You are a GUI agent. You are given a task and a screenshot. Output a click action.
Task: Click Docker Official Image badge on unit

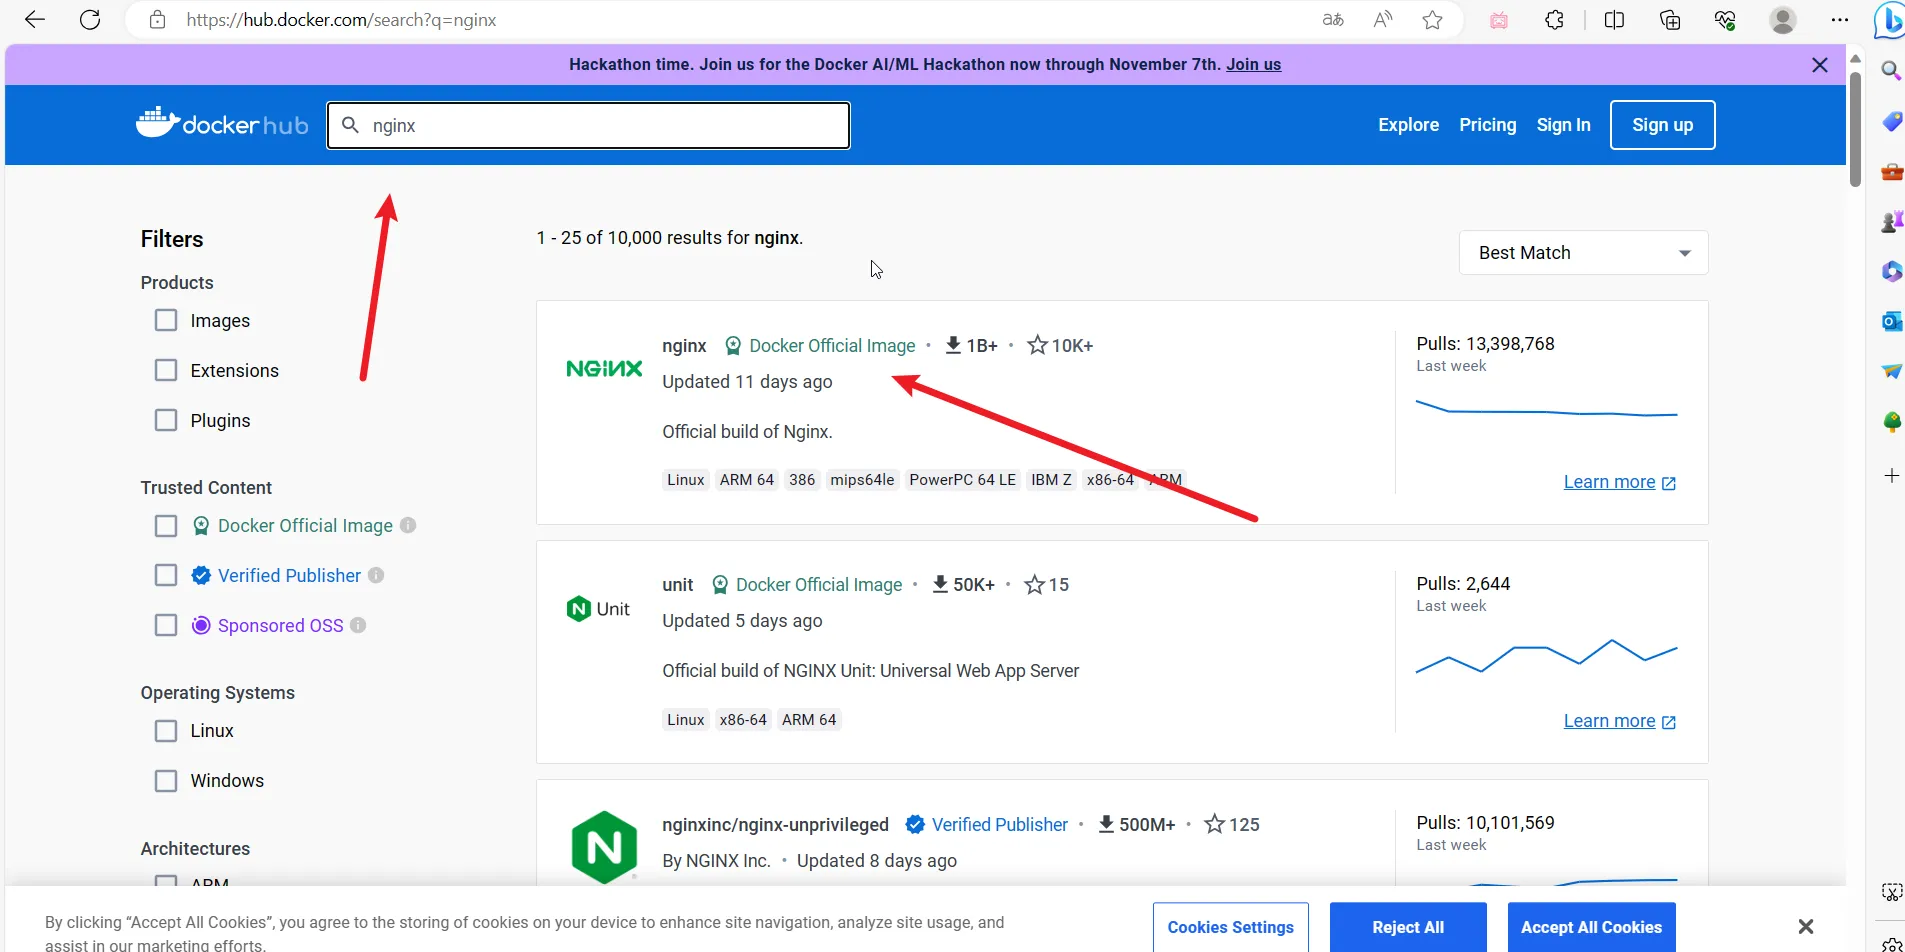click(x=807, y=585)
